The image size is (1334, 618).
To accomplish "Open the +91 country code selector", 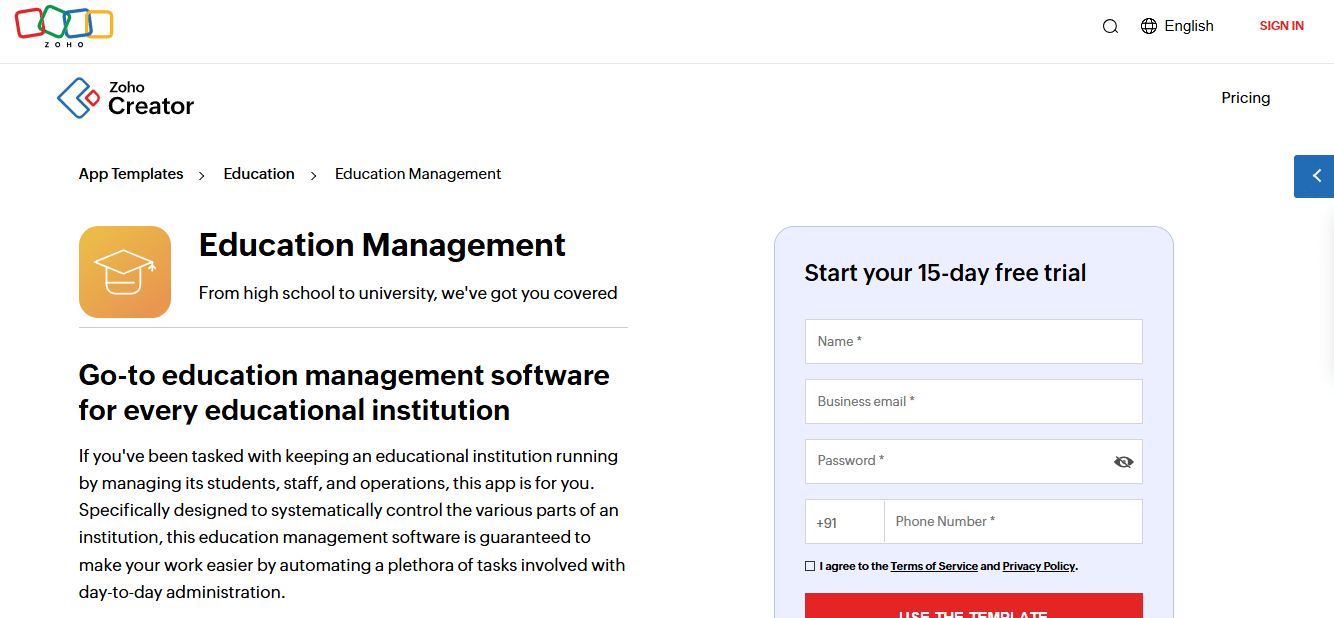I will tap(844, 521).
